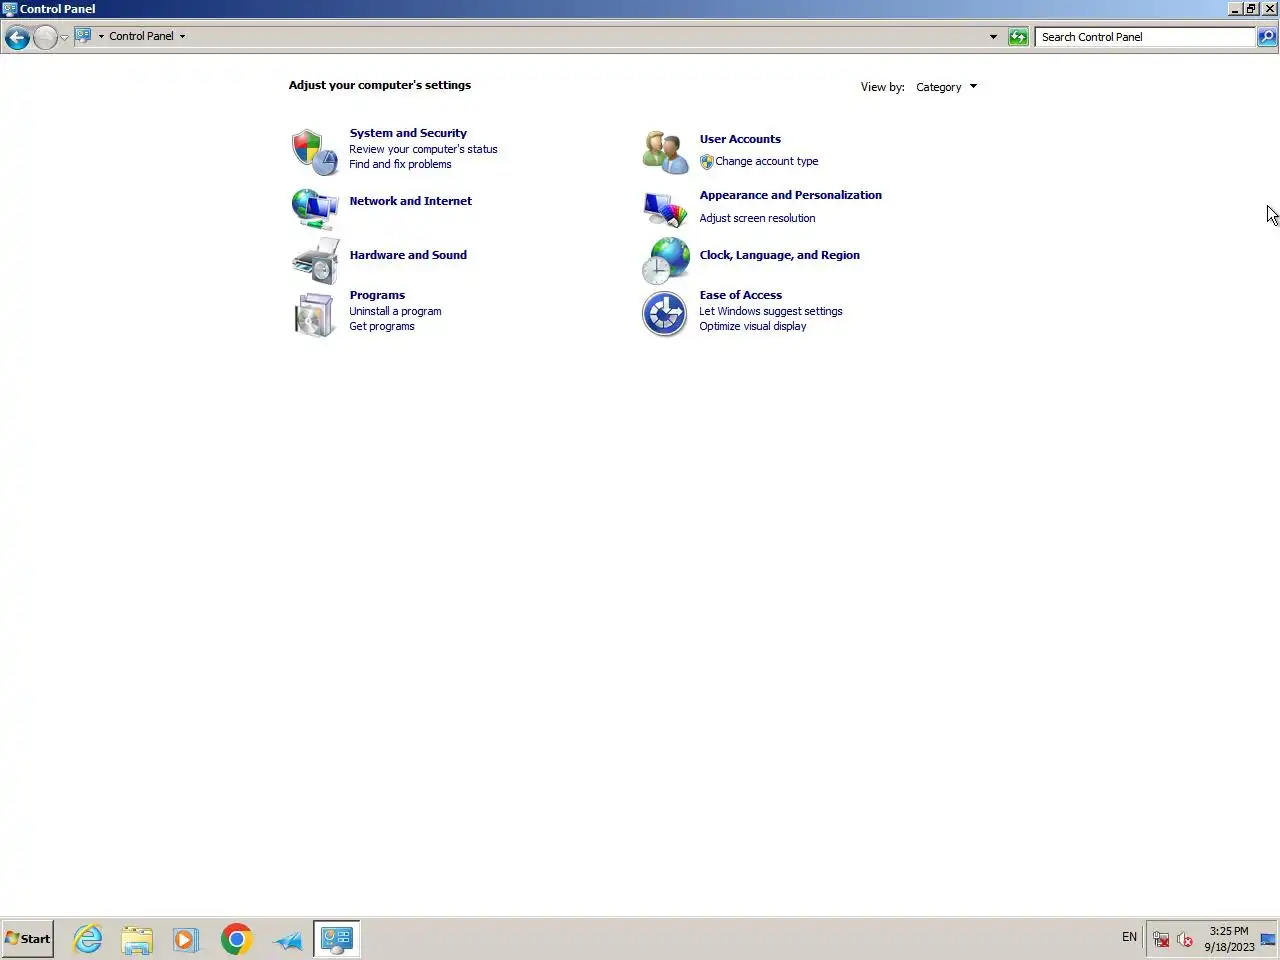Open System and Security category
Screen dimensions: 1280x960
pos(408,133)
